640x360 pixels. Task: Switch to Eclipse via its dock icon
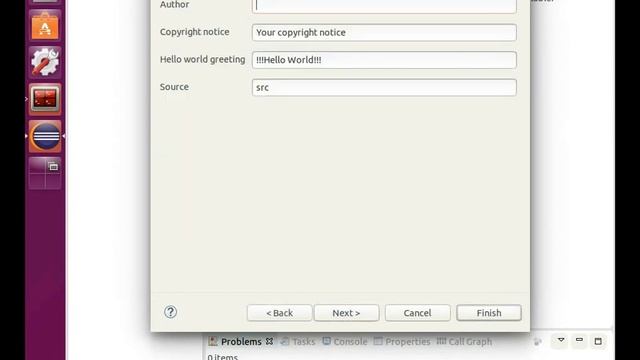click(x=45, y=136)
